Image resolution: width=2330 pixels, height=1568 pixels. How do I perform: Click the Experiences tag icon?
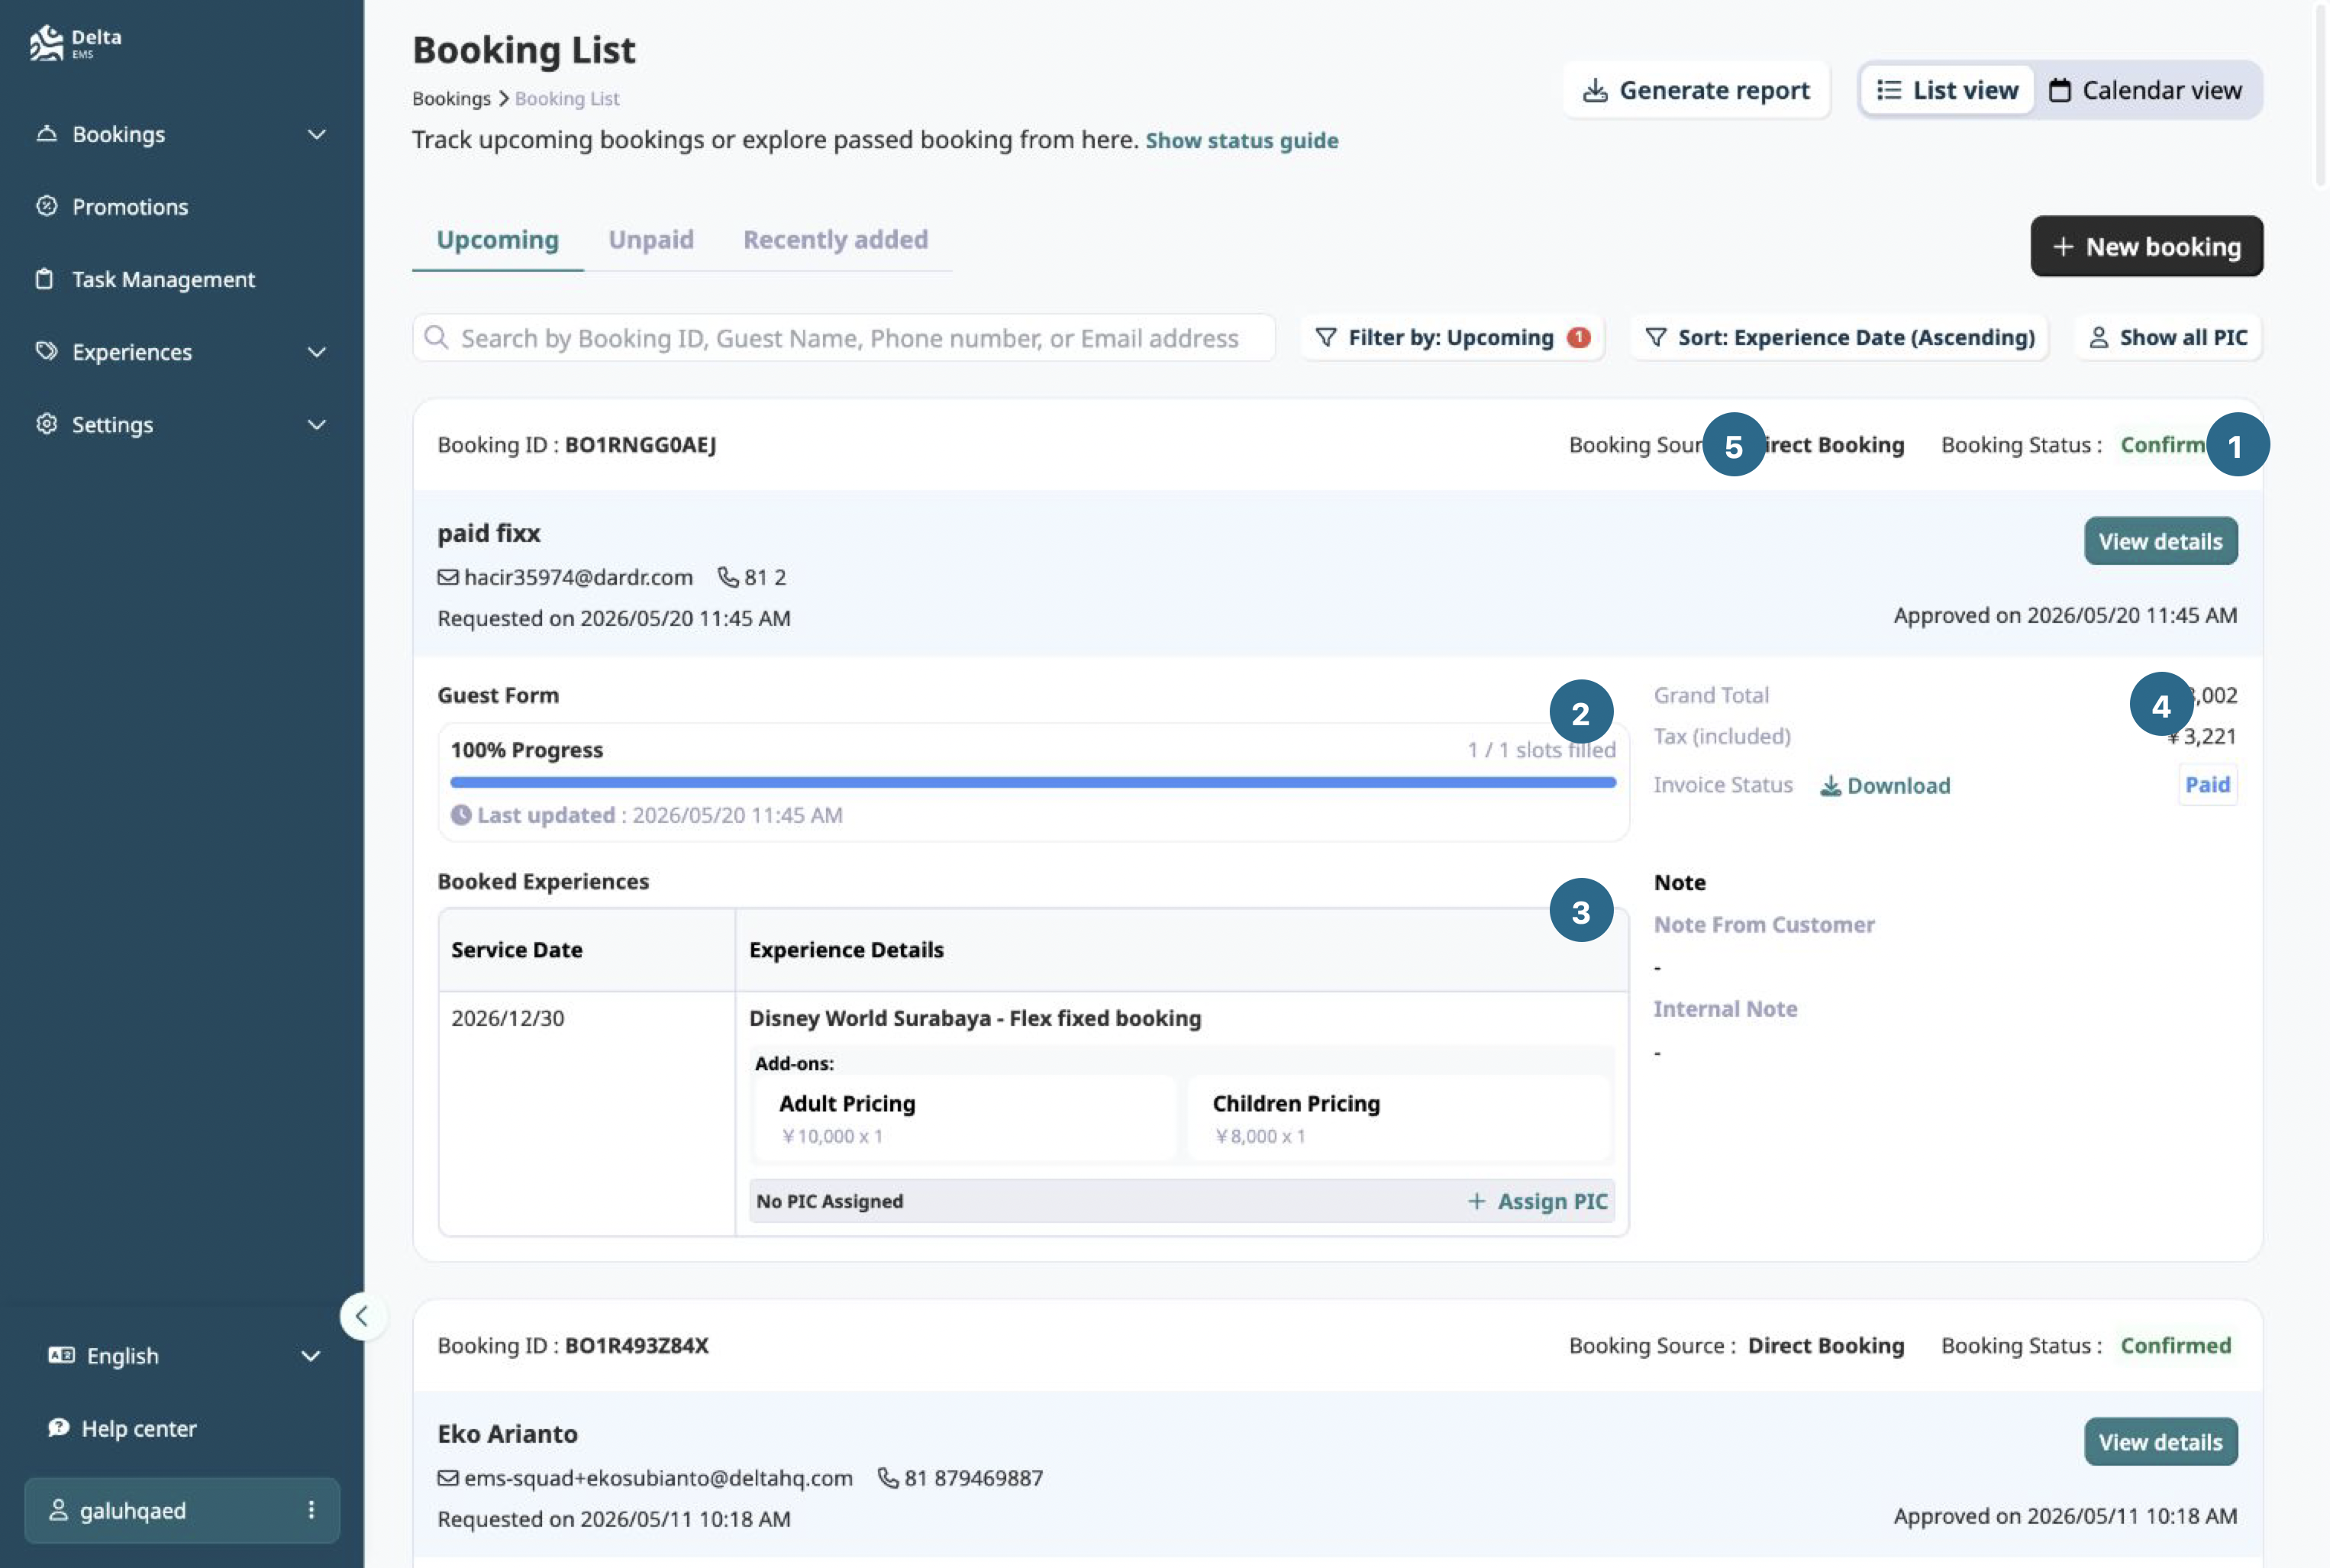(x=46, y=351)
